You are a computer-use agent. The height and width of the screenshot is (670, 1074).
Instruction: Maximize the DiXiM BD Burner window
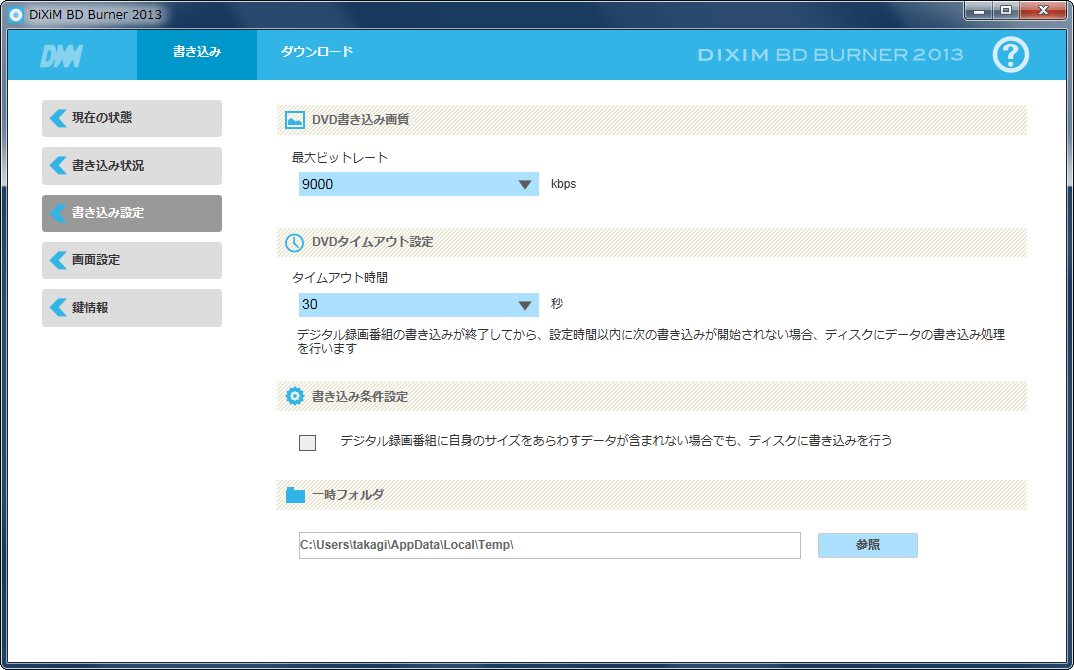pos(1006,10)
